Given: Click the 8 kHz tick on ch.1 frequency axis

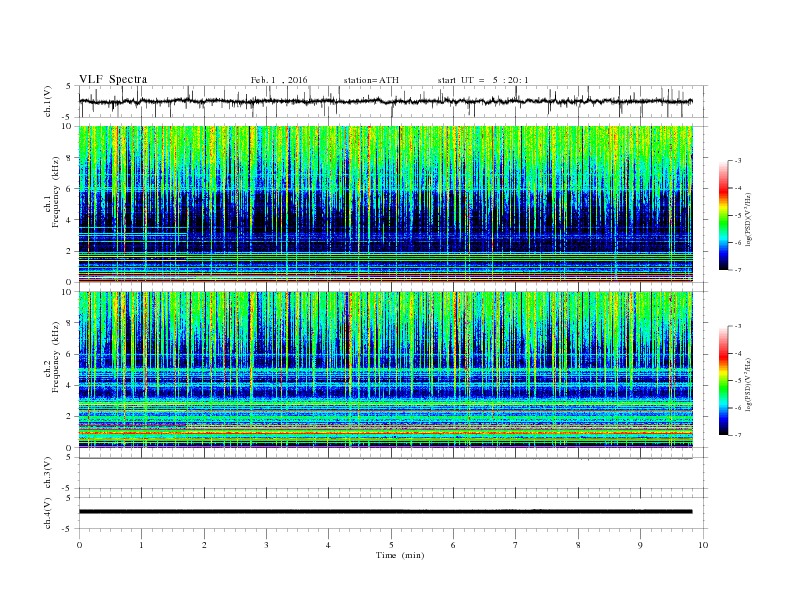Looking at the screenshot, I should 69,158.
